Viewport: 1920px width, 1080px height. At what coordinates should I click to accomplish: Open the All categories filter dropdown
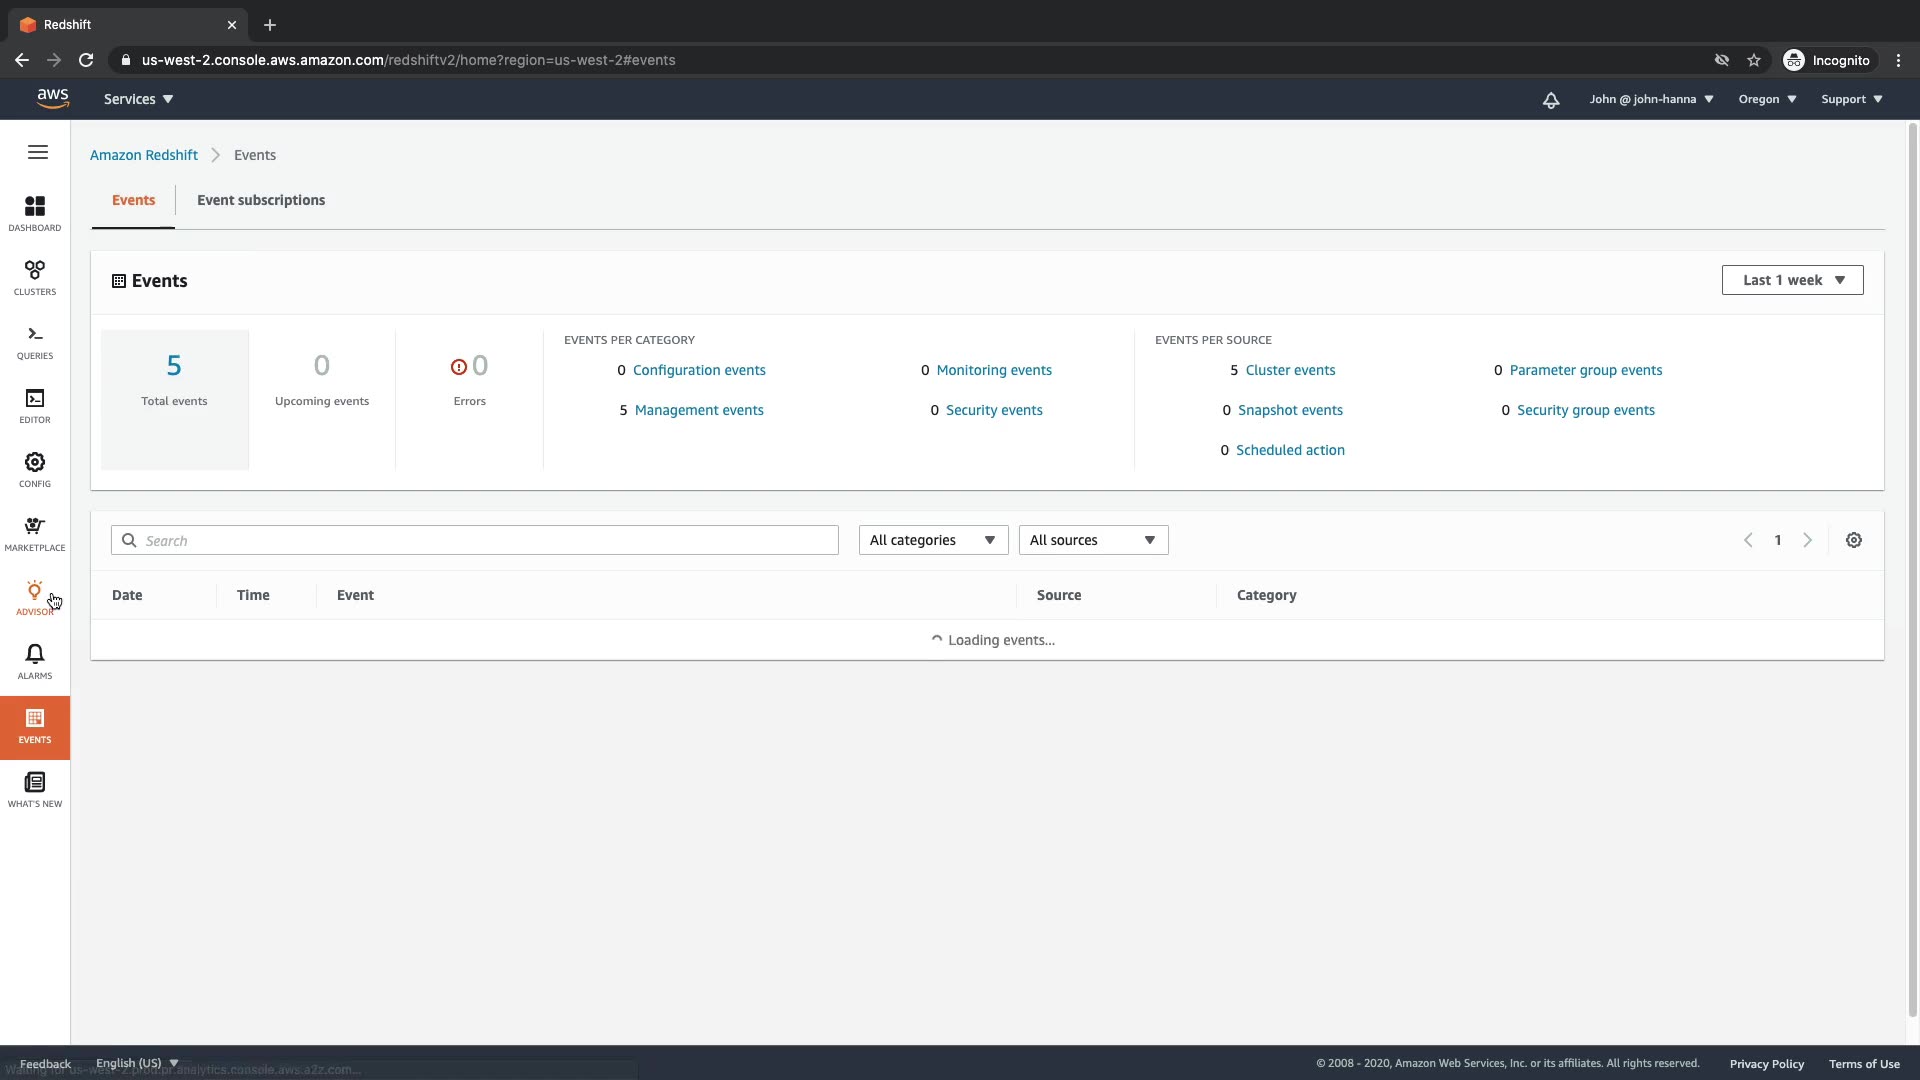(x=932, y=540)
